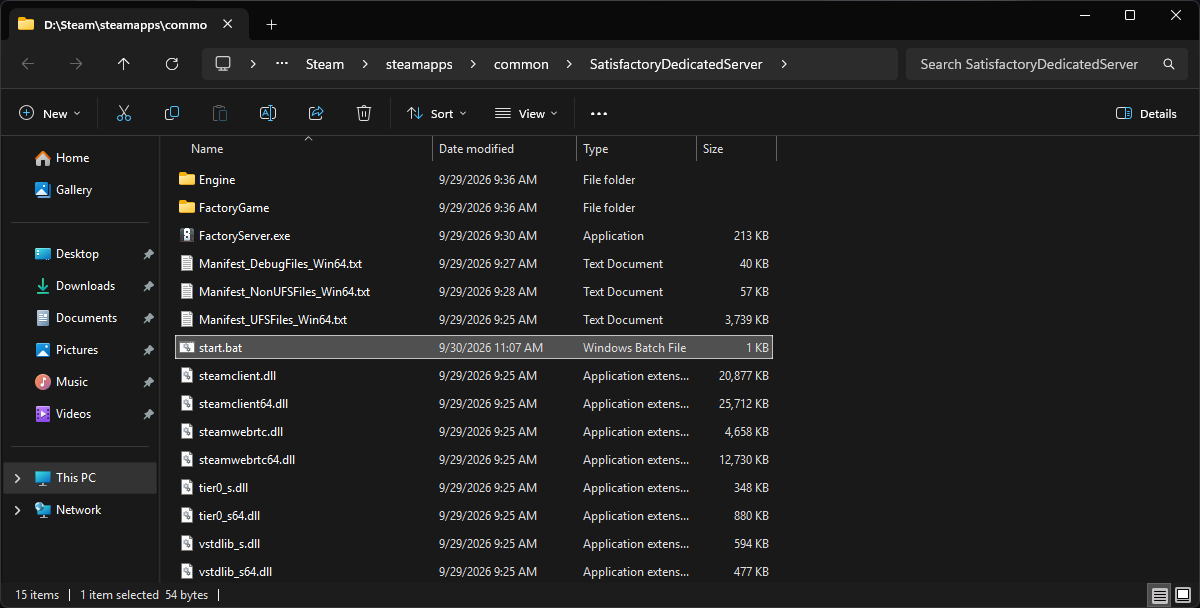Go back with the Back arrow
Screen dimensions: 1200x608
click(x=28, y=64)
